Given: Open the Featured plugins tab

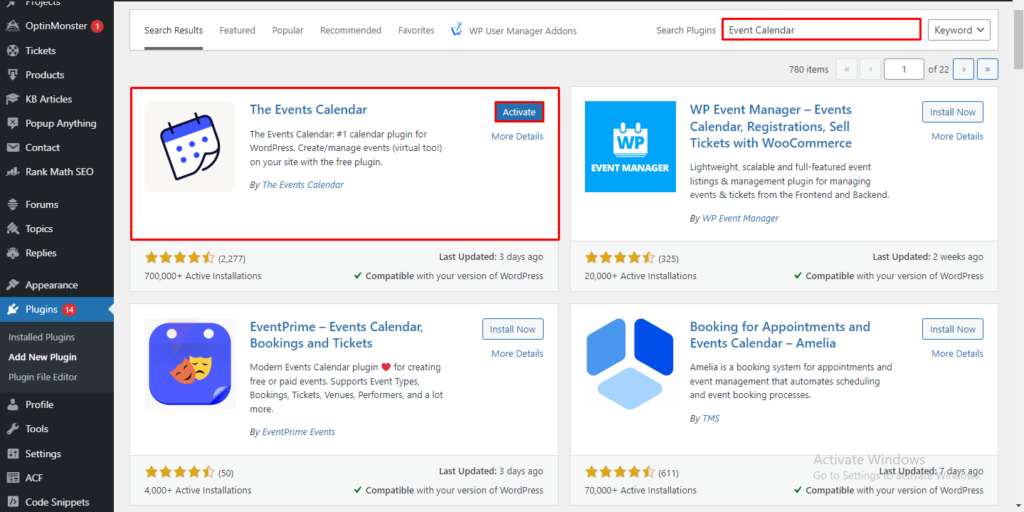Looking at the screenshot, I should (x=237, y=30).
